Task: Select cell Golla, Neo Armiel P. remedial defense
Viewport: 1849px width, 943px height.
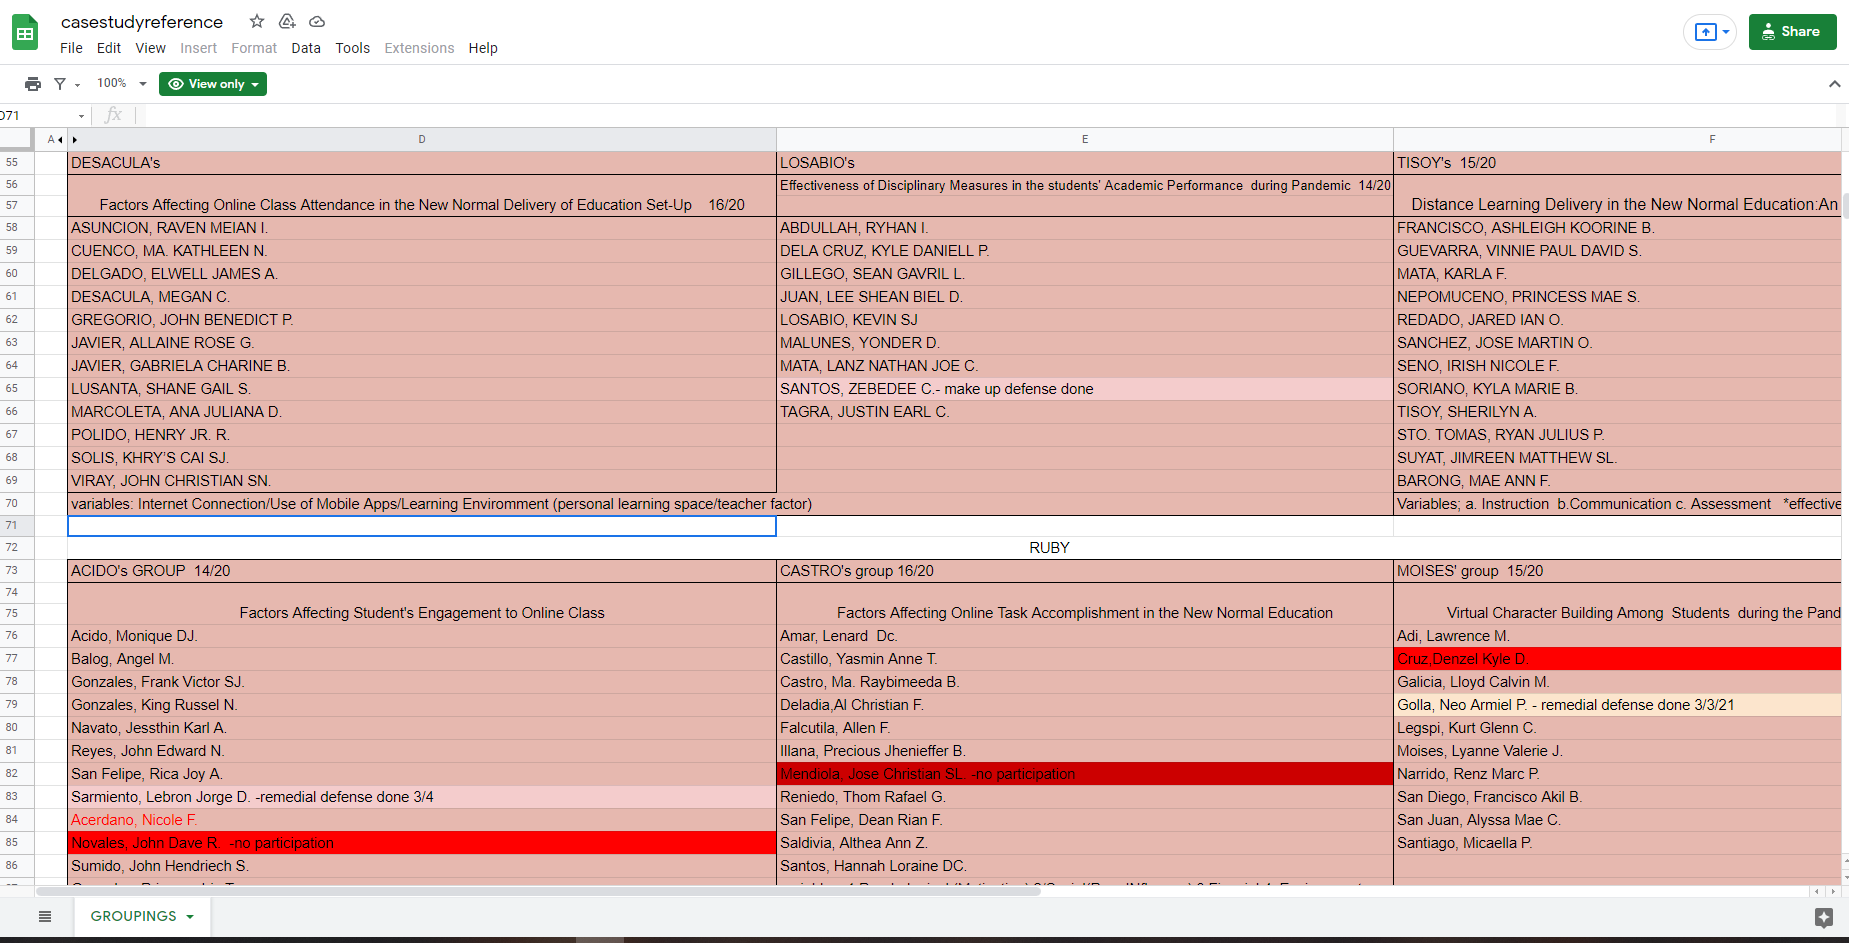Action: 1617,705
